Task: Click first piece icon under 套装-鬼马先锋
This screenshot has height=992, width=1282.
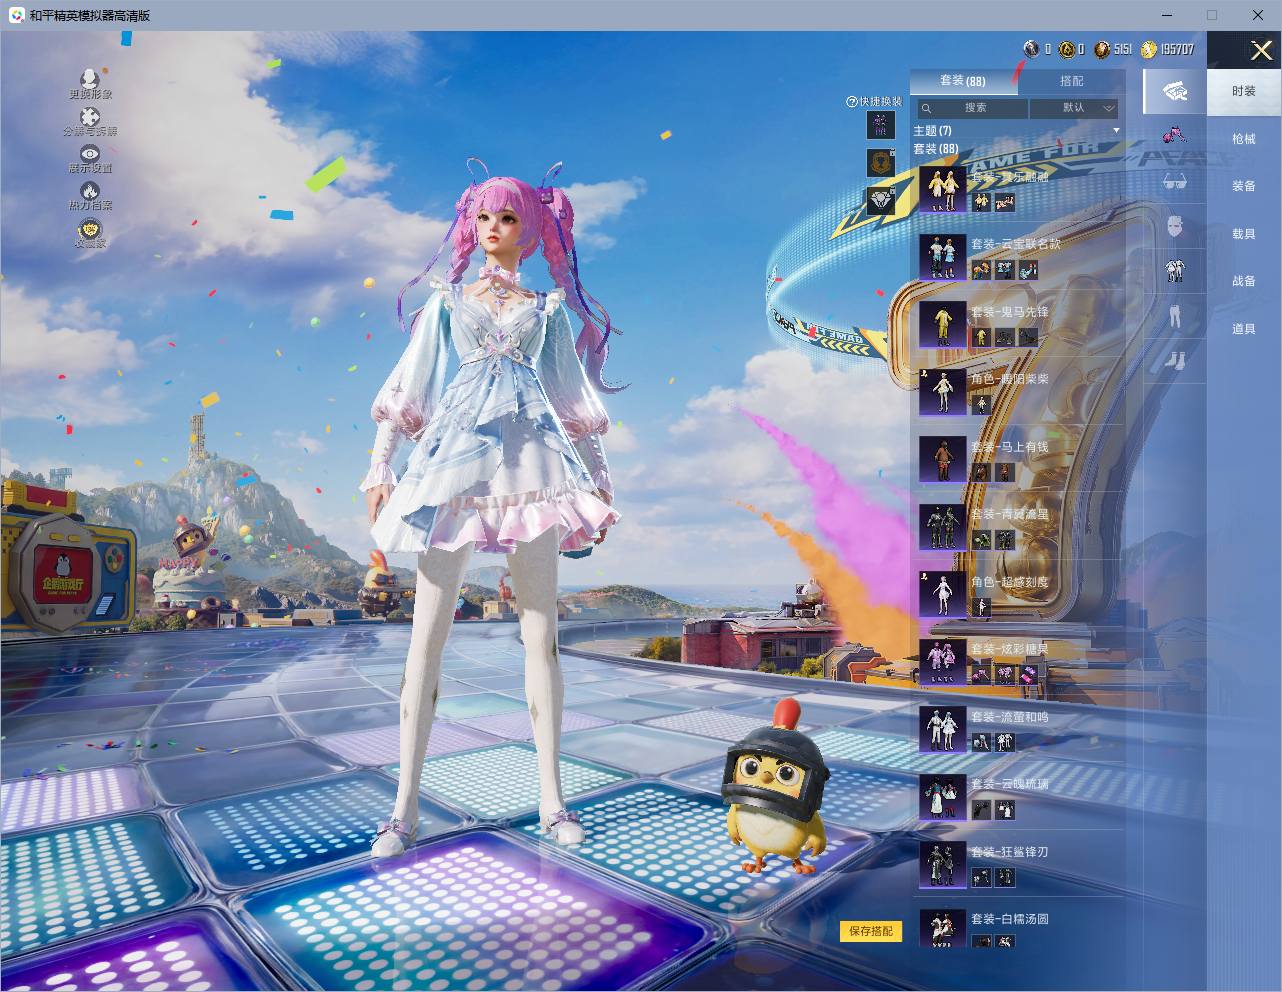Action: pos(981,337)
